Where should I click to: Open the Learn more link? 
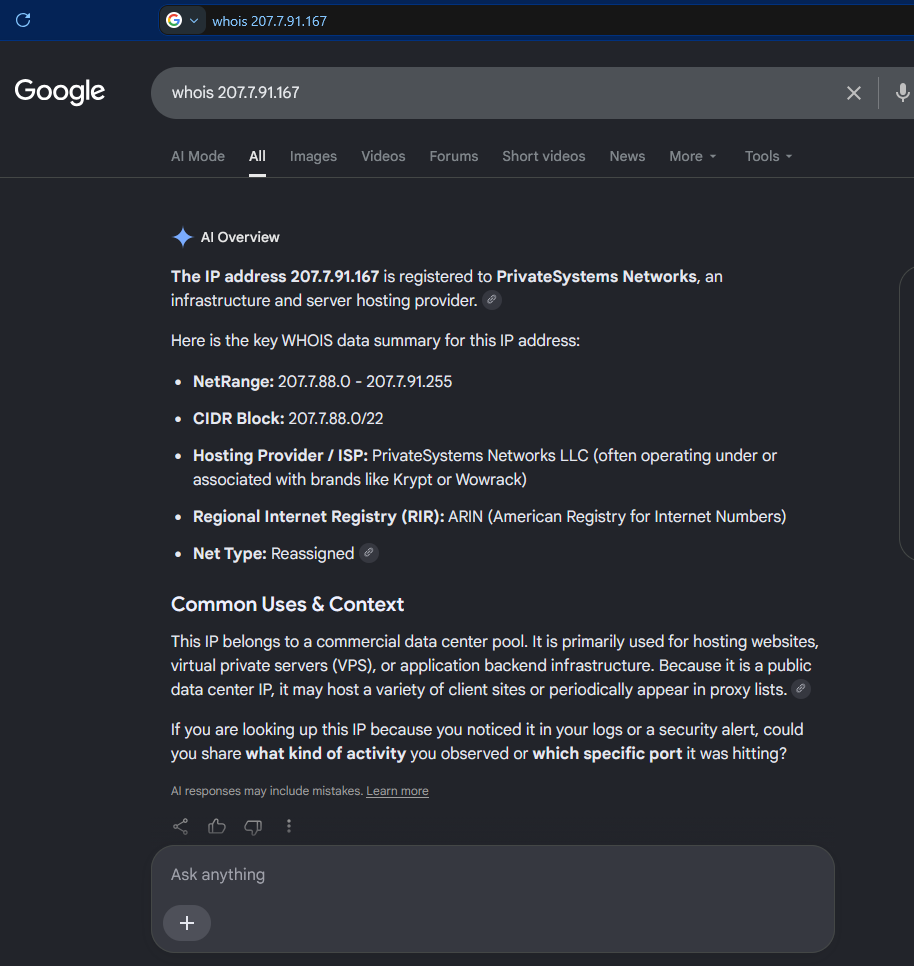click(x=397, y=791)
